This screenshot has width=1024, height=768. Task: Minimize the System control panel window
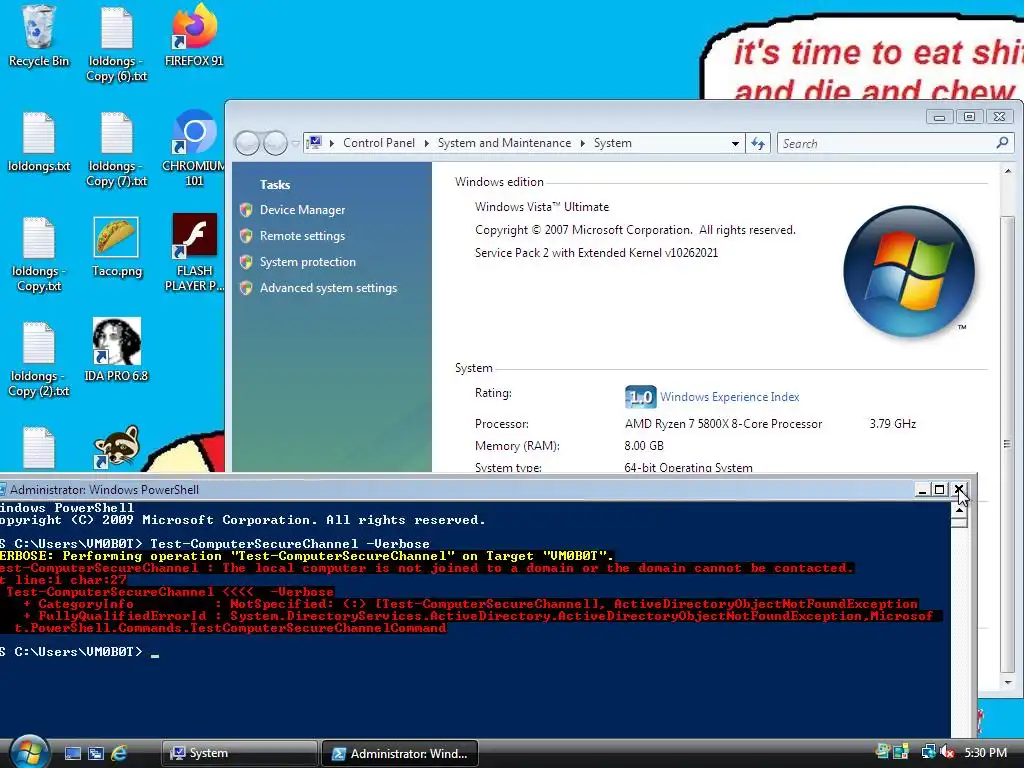click(939, 116)
